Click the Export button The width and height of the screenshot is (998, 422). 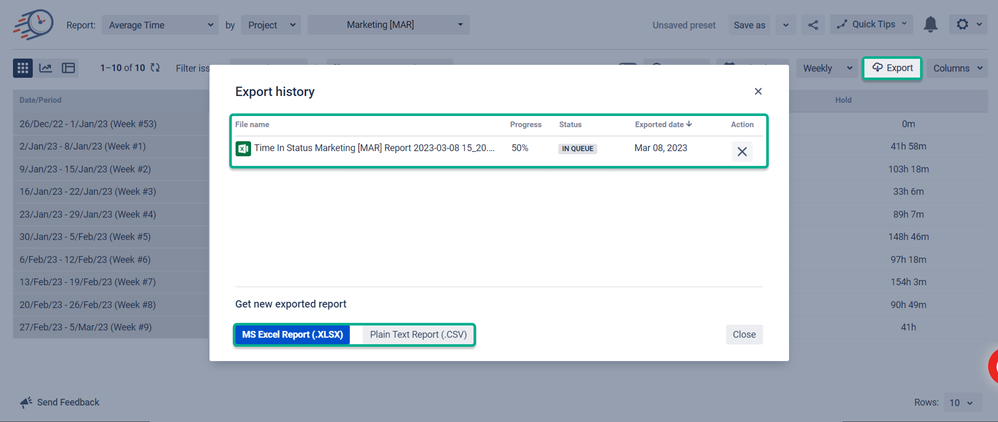coord(892,67)
